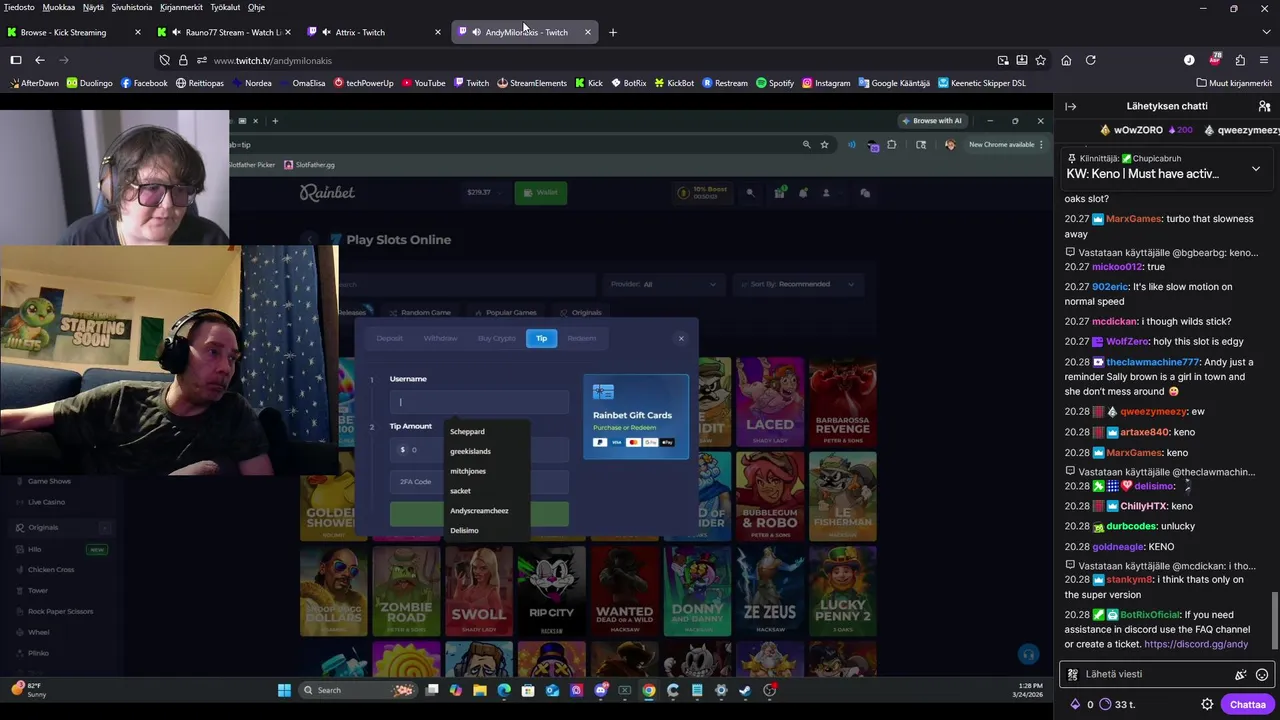Click the green Wallet button on Rainbet

point(541,193)
